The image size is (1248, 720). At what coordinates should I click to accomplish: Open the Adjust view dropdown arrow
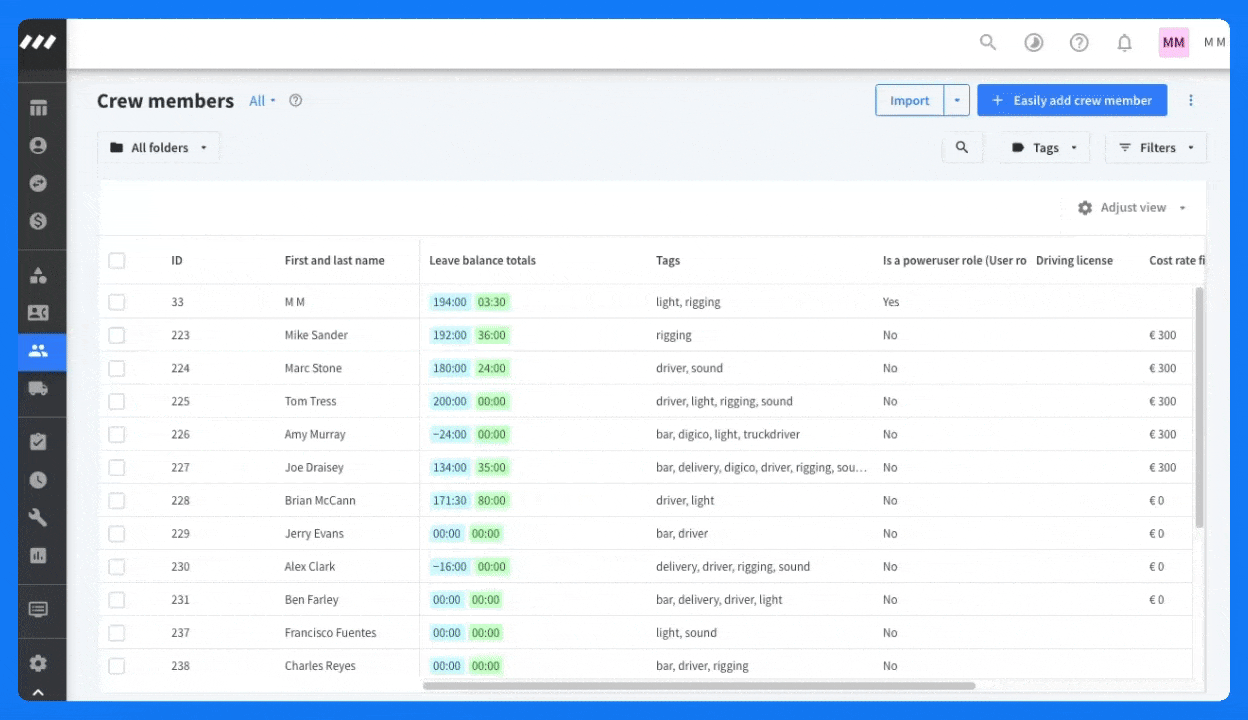pyautogui.click(x=1182, y=208)
